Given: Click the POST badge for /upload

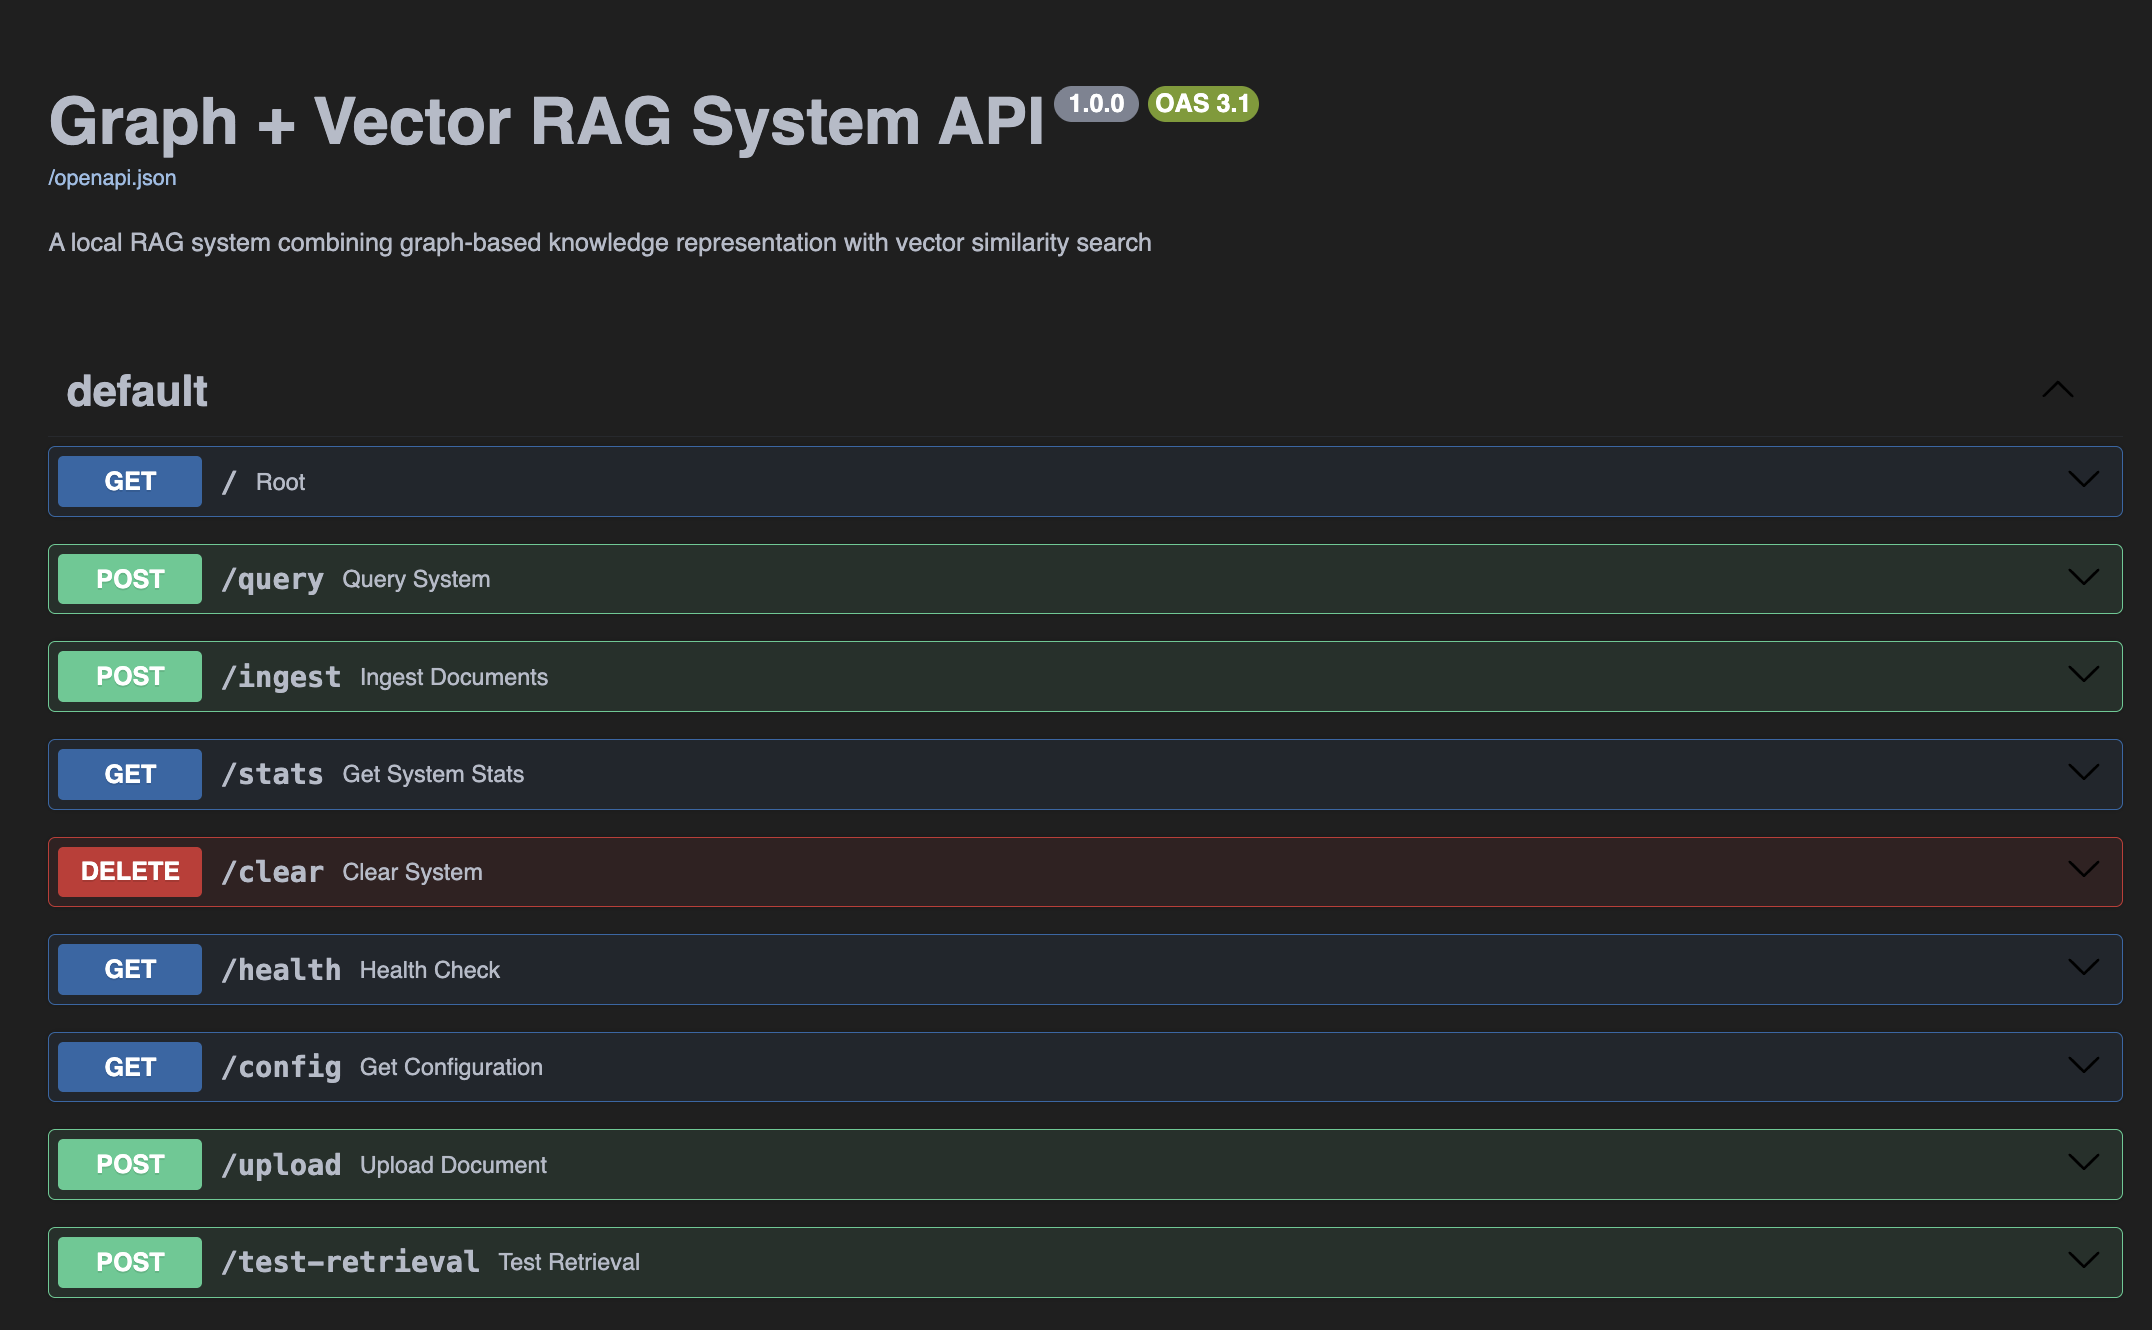Looking at the screenshot, I should pos(130,1164).
